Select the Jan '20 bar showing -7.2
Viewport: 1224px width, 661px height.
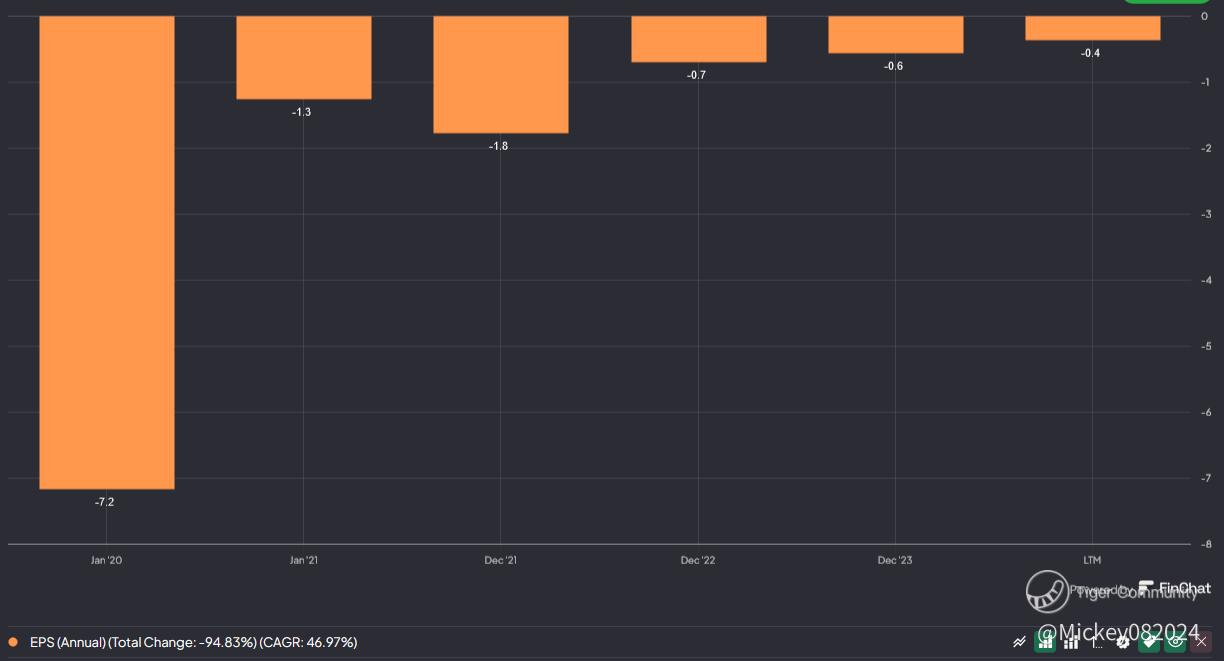point(107,252)
